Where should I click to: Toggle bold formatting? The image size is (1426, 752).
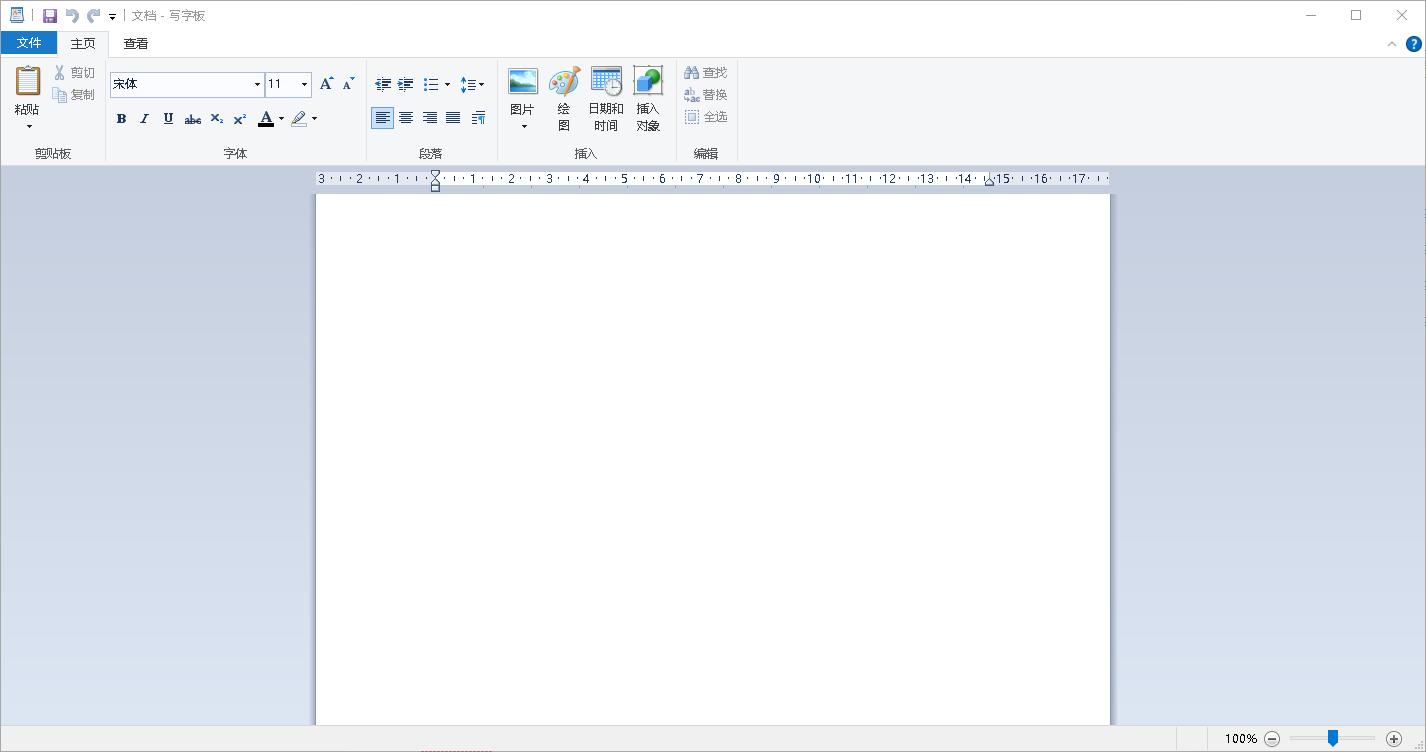click(121, 118)
